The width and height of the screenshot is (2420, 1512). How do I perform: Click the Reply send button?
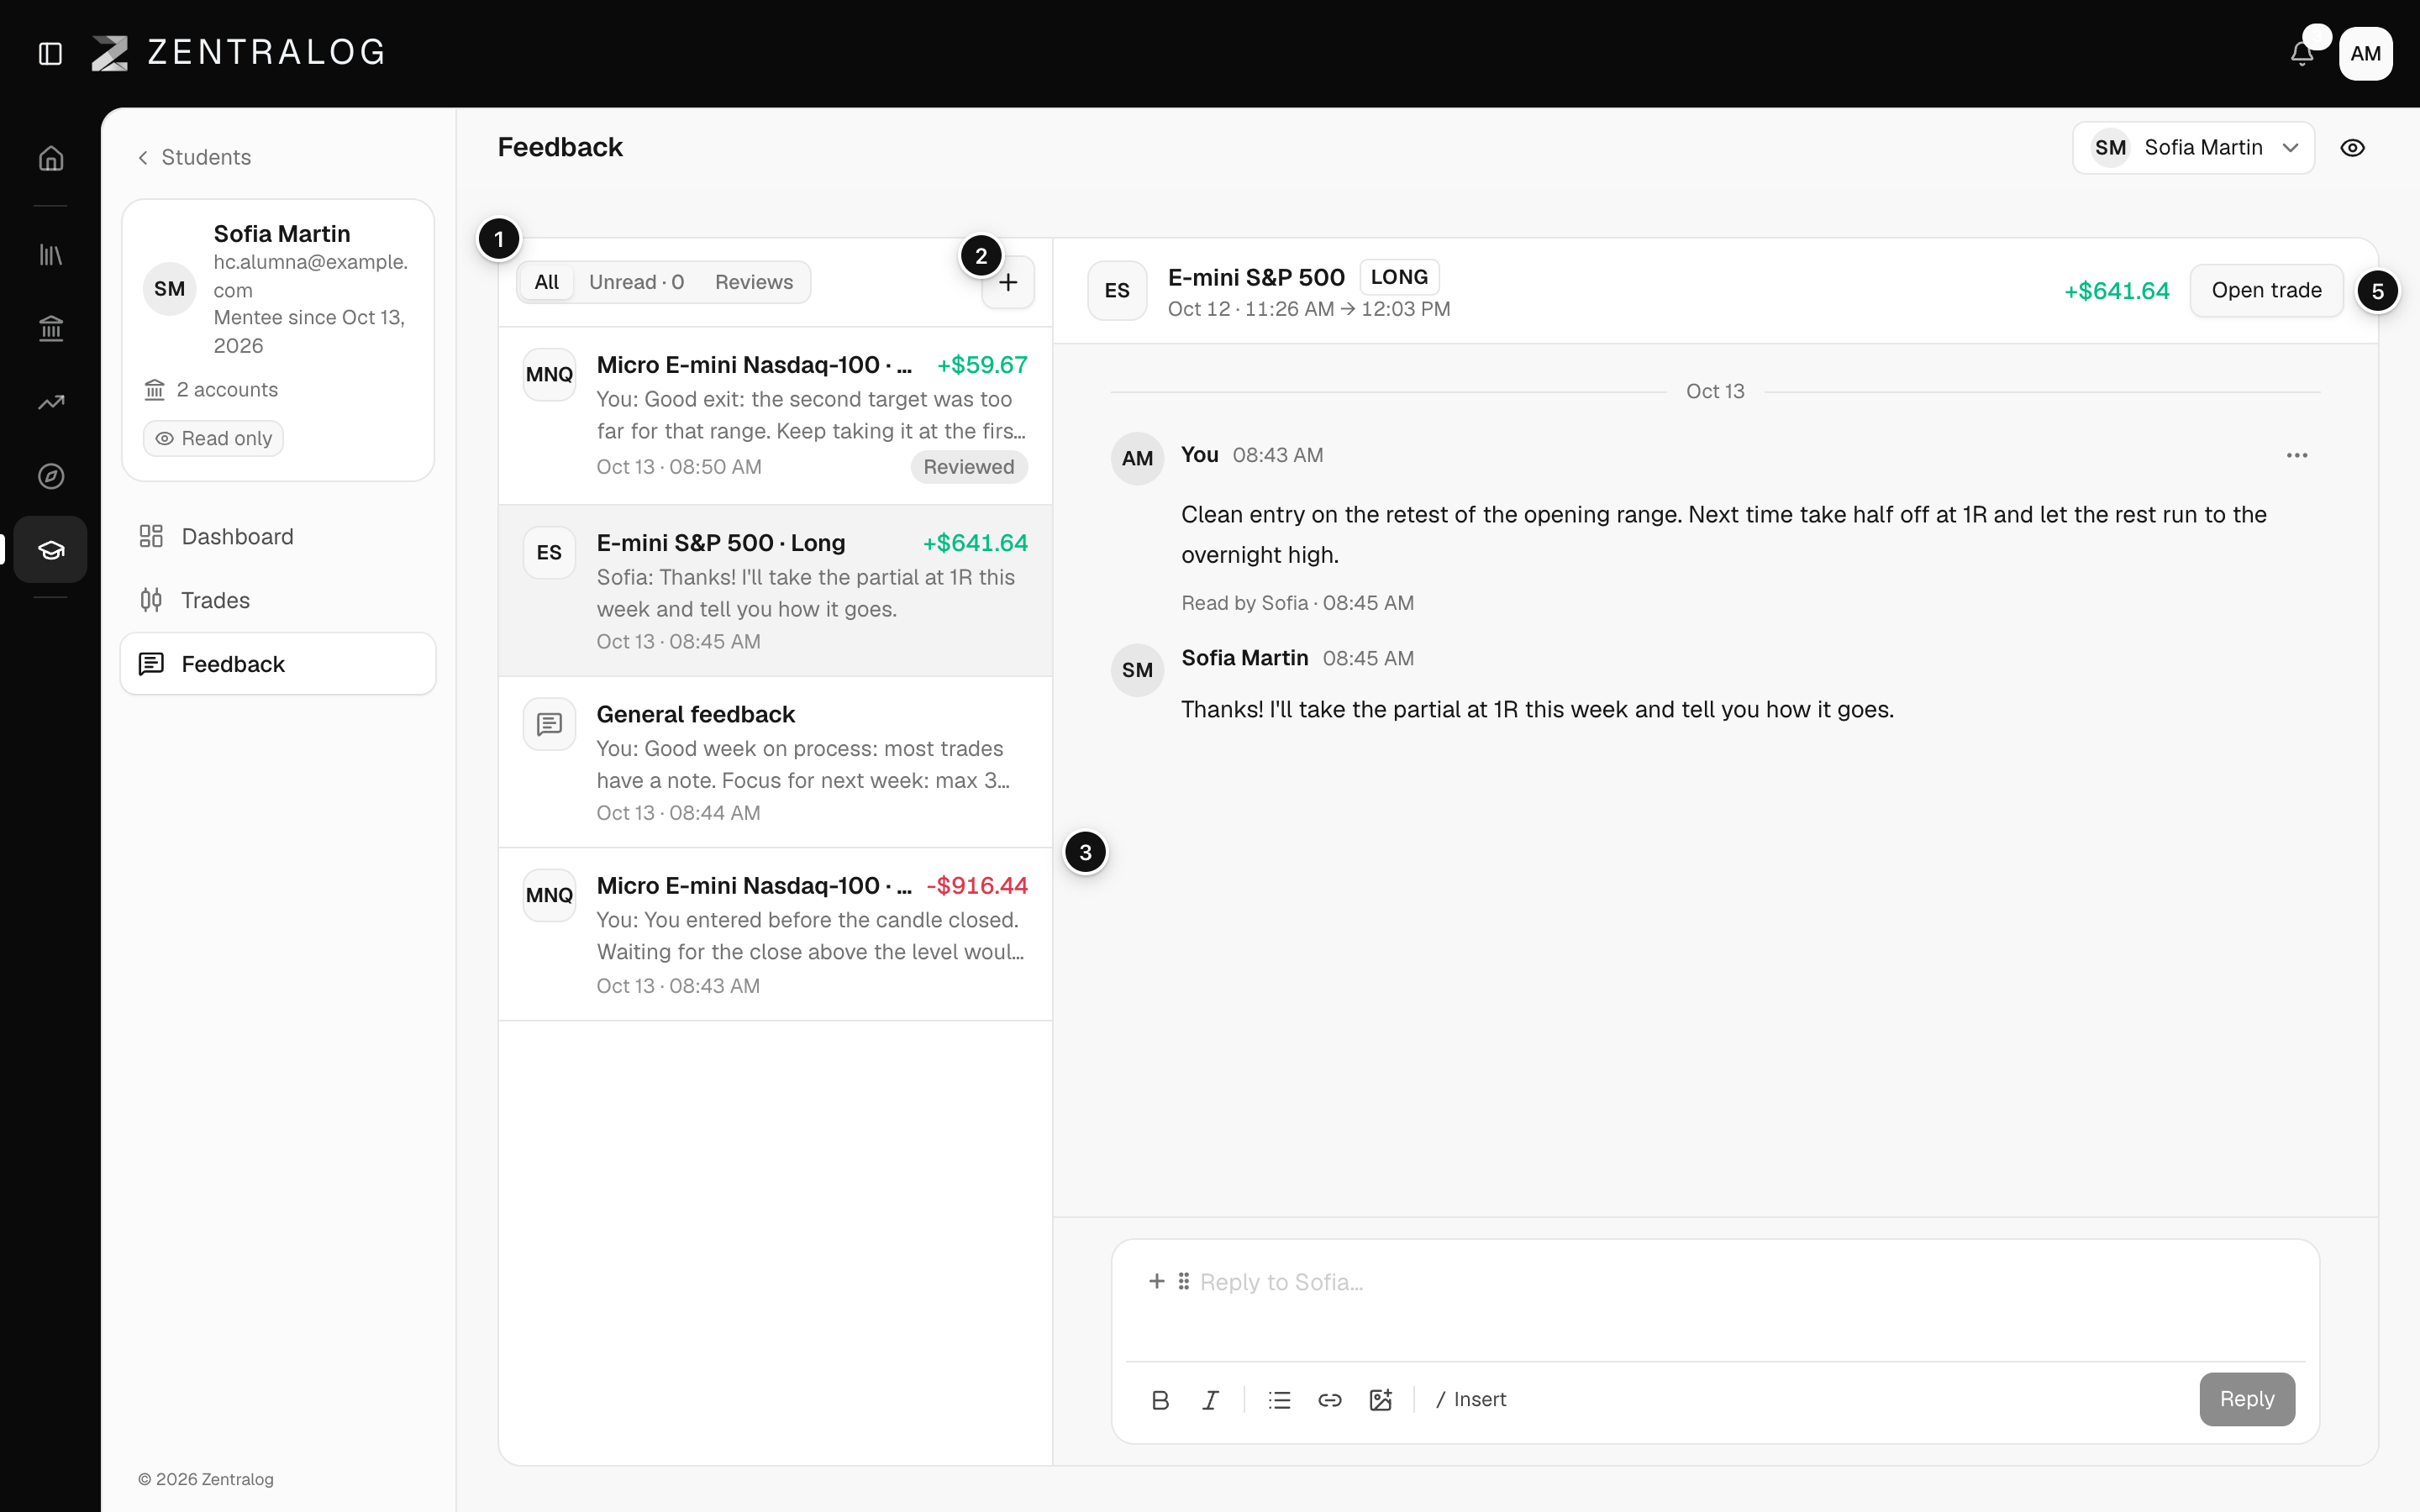coord(2247,1399)
